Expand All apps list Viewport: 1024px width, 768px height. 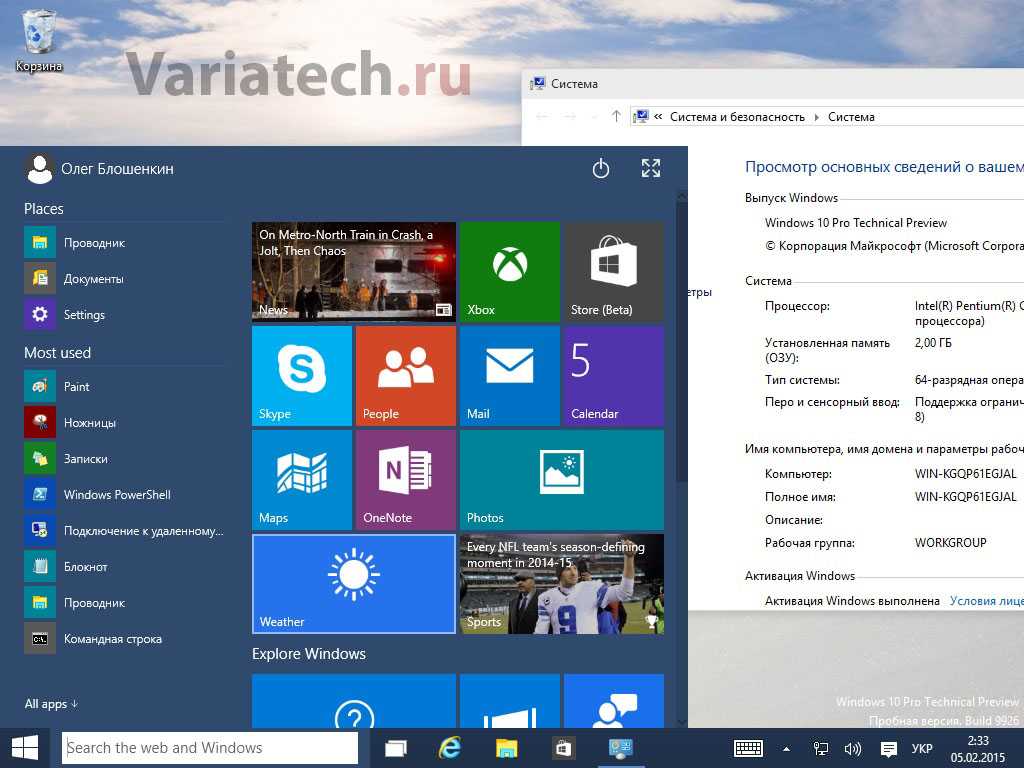pyautogui.click(x=51, y=703)
